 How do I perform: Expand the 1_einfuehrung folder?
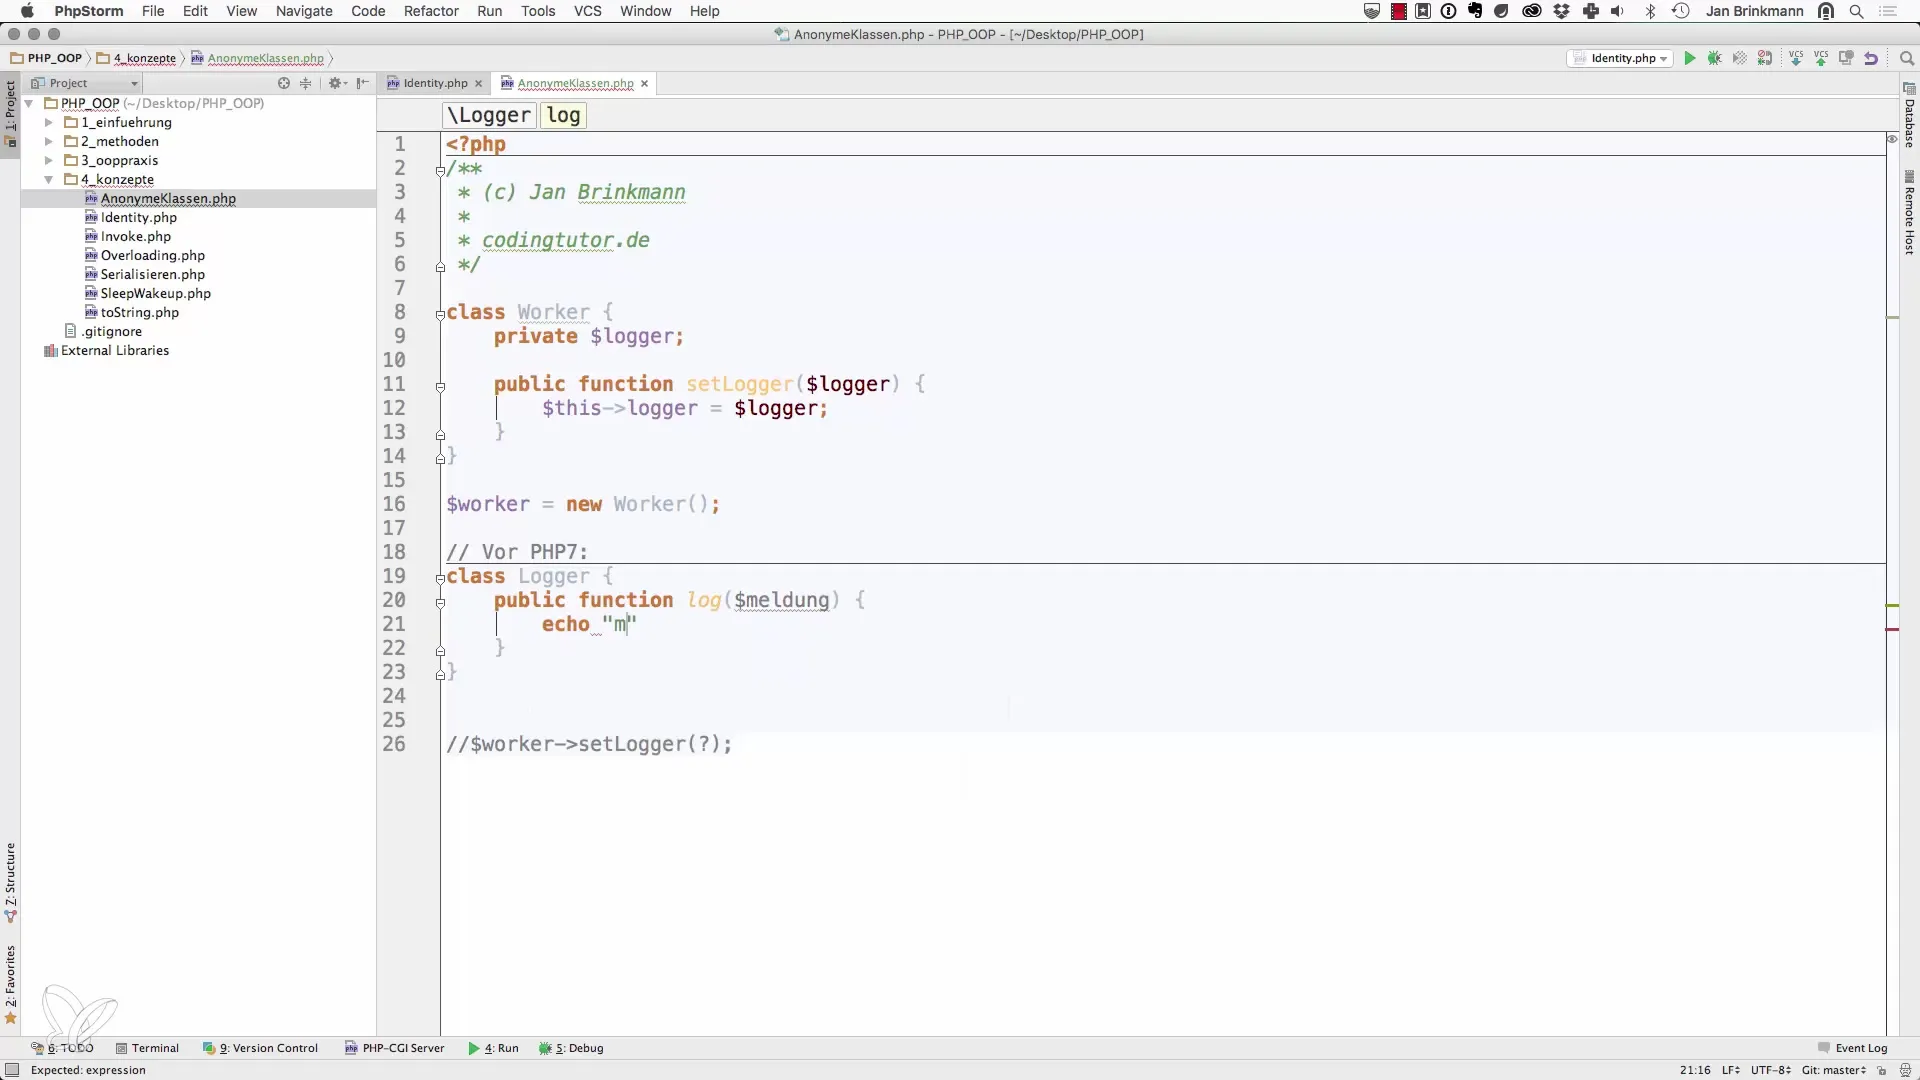(x=48, y=122)
